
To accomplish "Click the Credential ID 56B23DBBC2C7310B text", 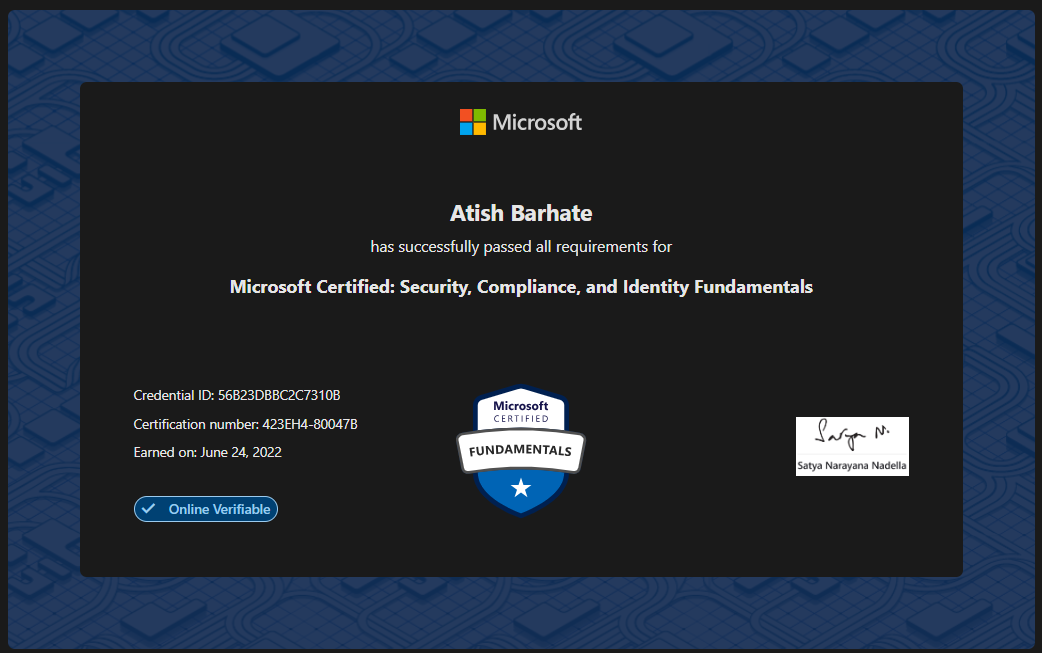I will [237, 395].
